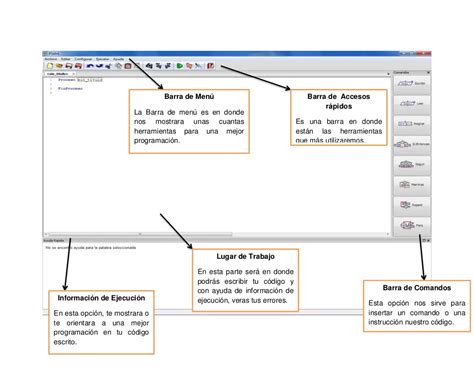Click the editor scrollbar's right arrow

coord(388,234)
